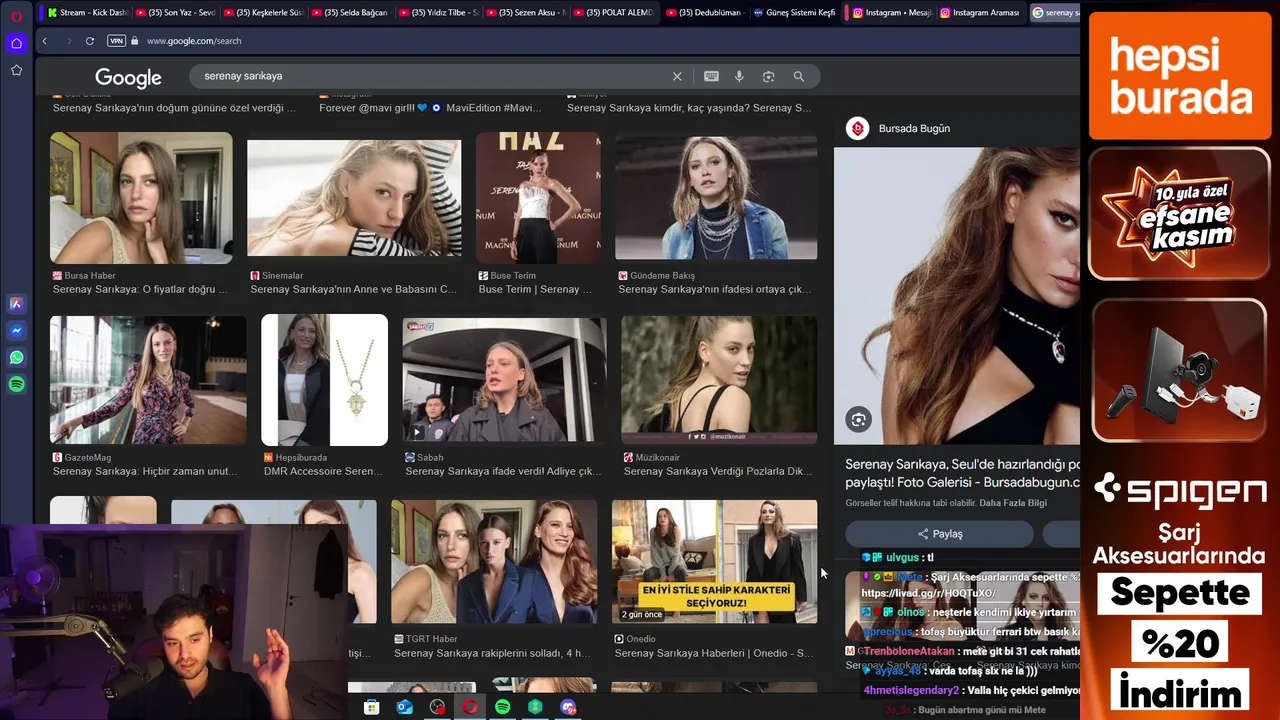Open the Opera sidebar home workspace
1280x720 pixels.
pos(16,43)
